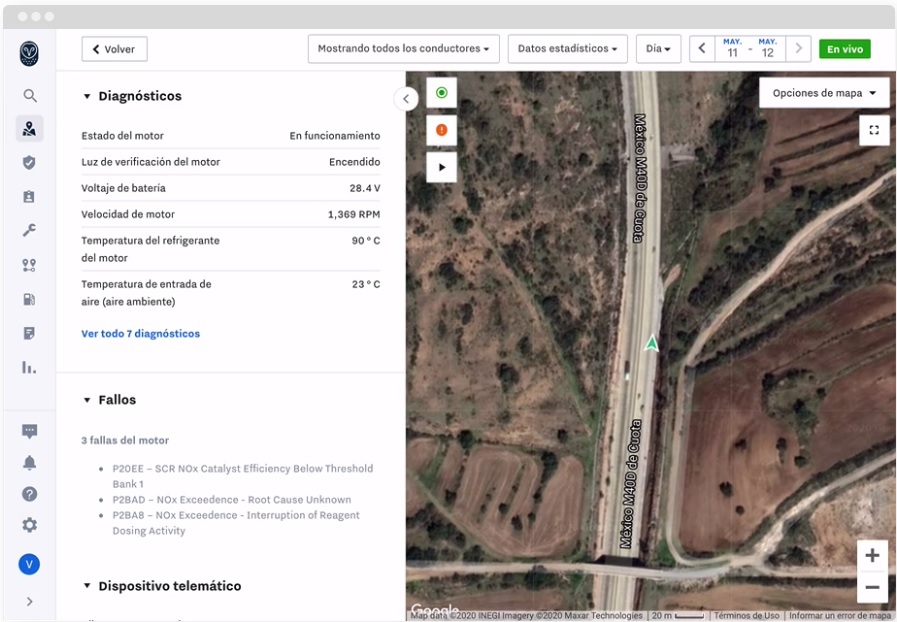The width and height of the screenshot is (897, 622).
Task: Toggle the En vivo live mode button
Action: (x=844, y=49)
